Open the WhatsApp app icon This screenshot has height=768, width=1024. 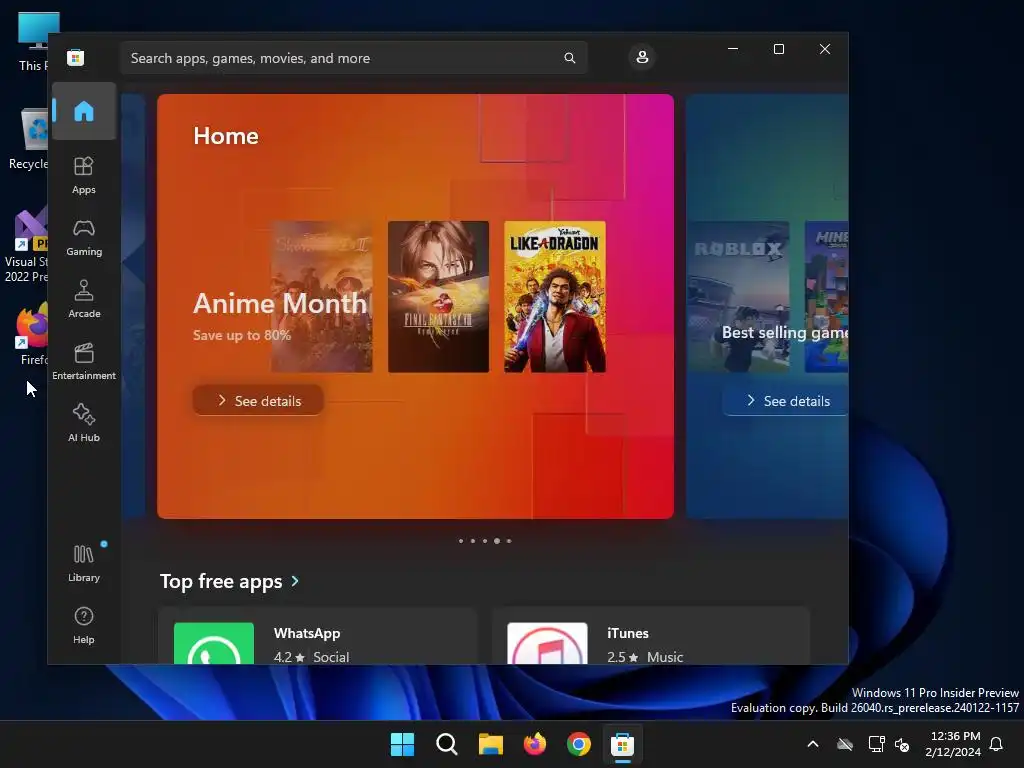[x=214, y=643]
